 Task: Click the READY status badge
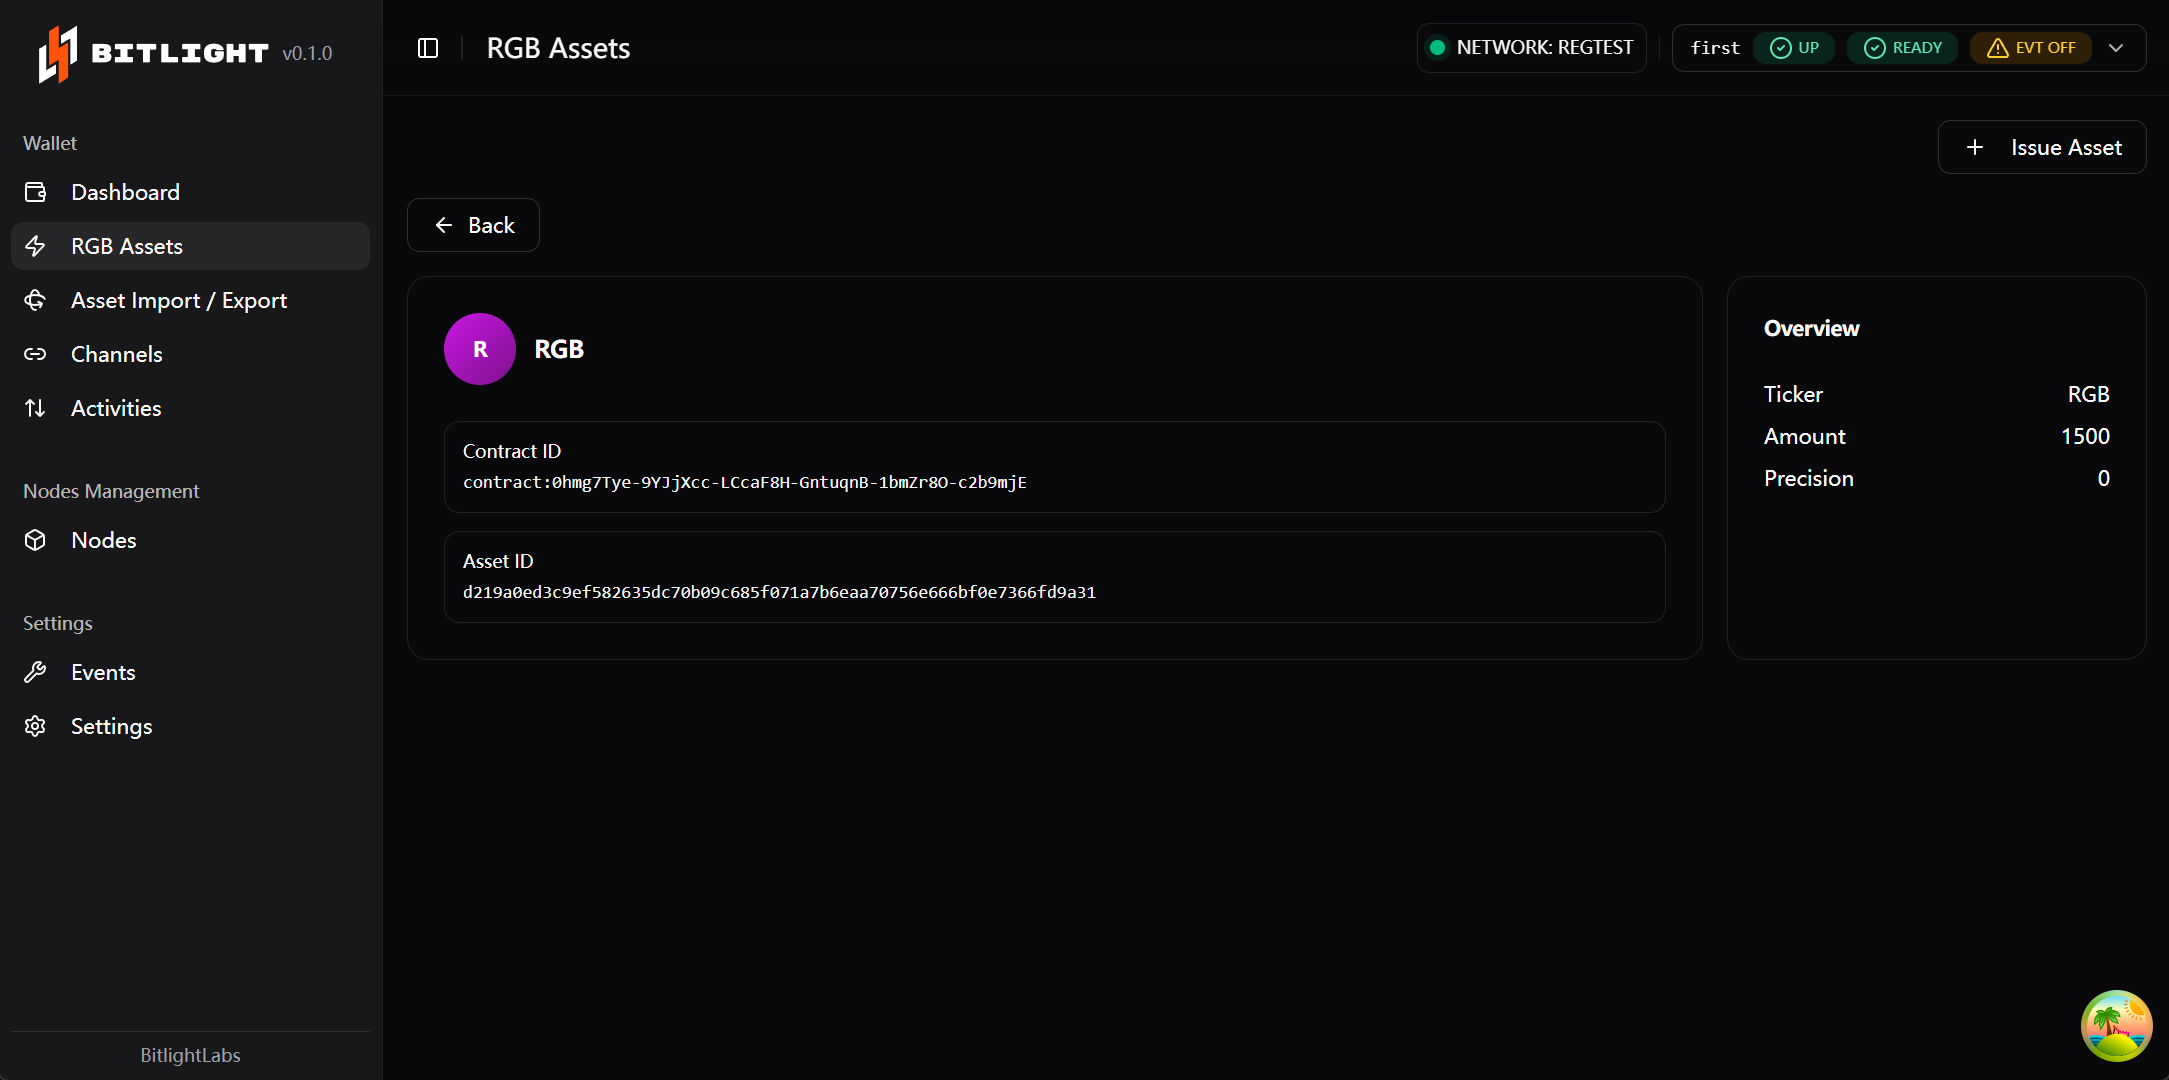pyautogui.click(x=1902, y=48)
